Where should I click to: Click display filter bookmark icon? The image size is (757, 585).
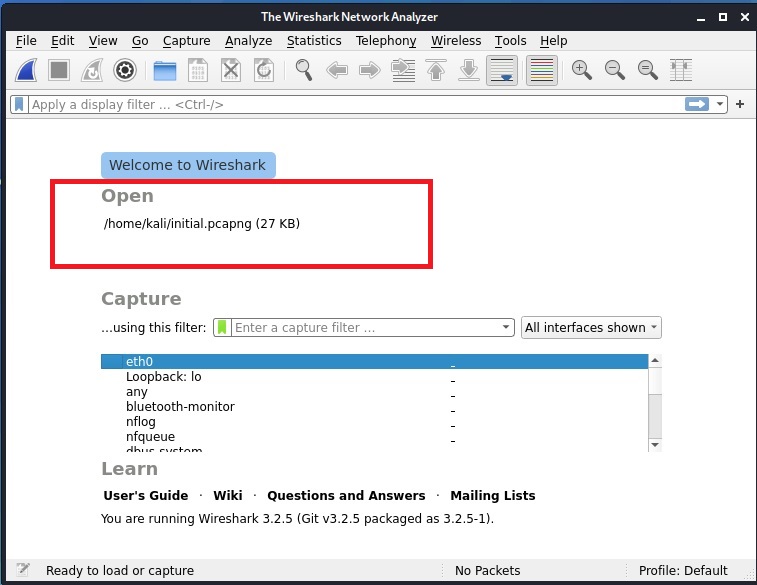(x=19, y=104)
